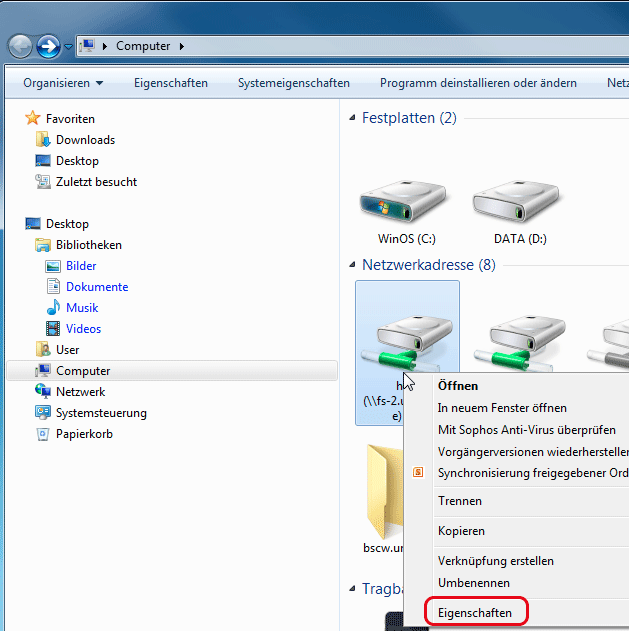Screen dimensions: 629x631
Task: Click the Forward navigation arrow button
Action: (x=48, y=46)
